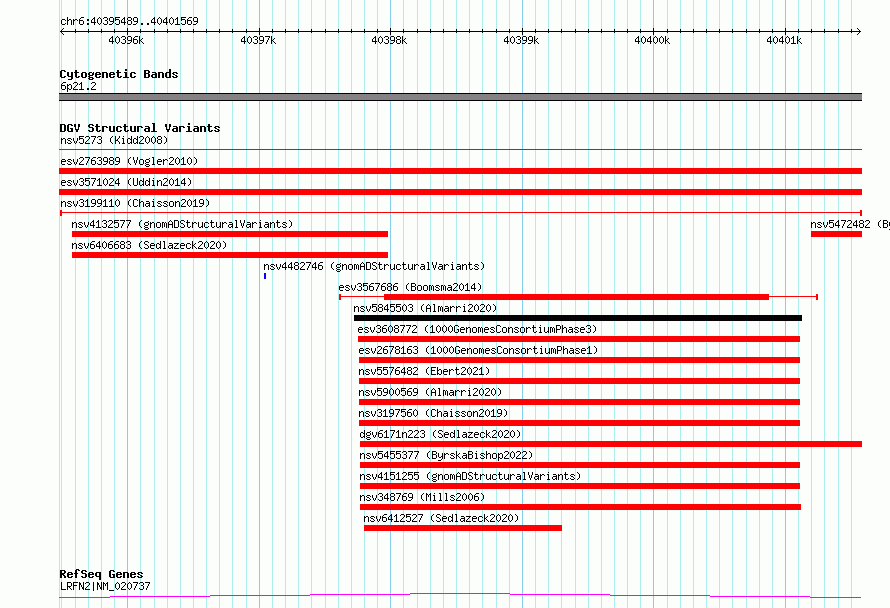Click the 40399k ruler tick label
890x608 pixels.
coord(521,40)
